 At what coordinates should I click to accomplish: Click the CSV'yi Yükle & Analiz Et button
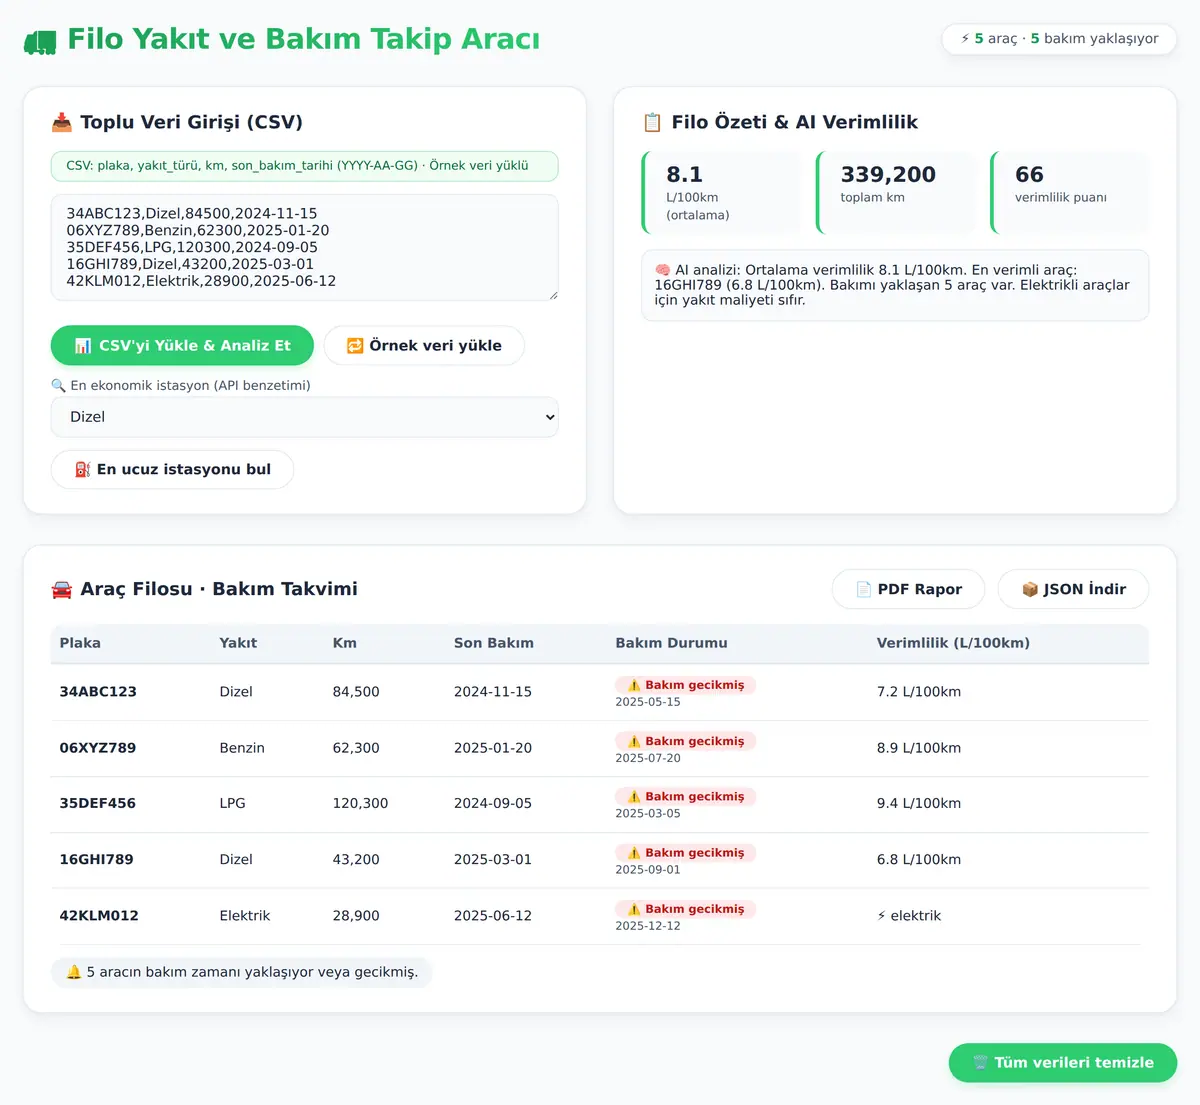tap(182, 346)
